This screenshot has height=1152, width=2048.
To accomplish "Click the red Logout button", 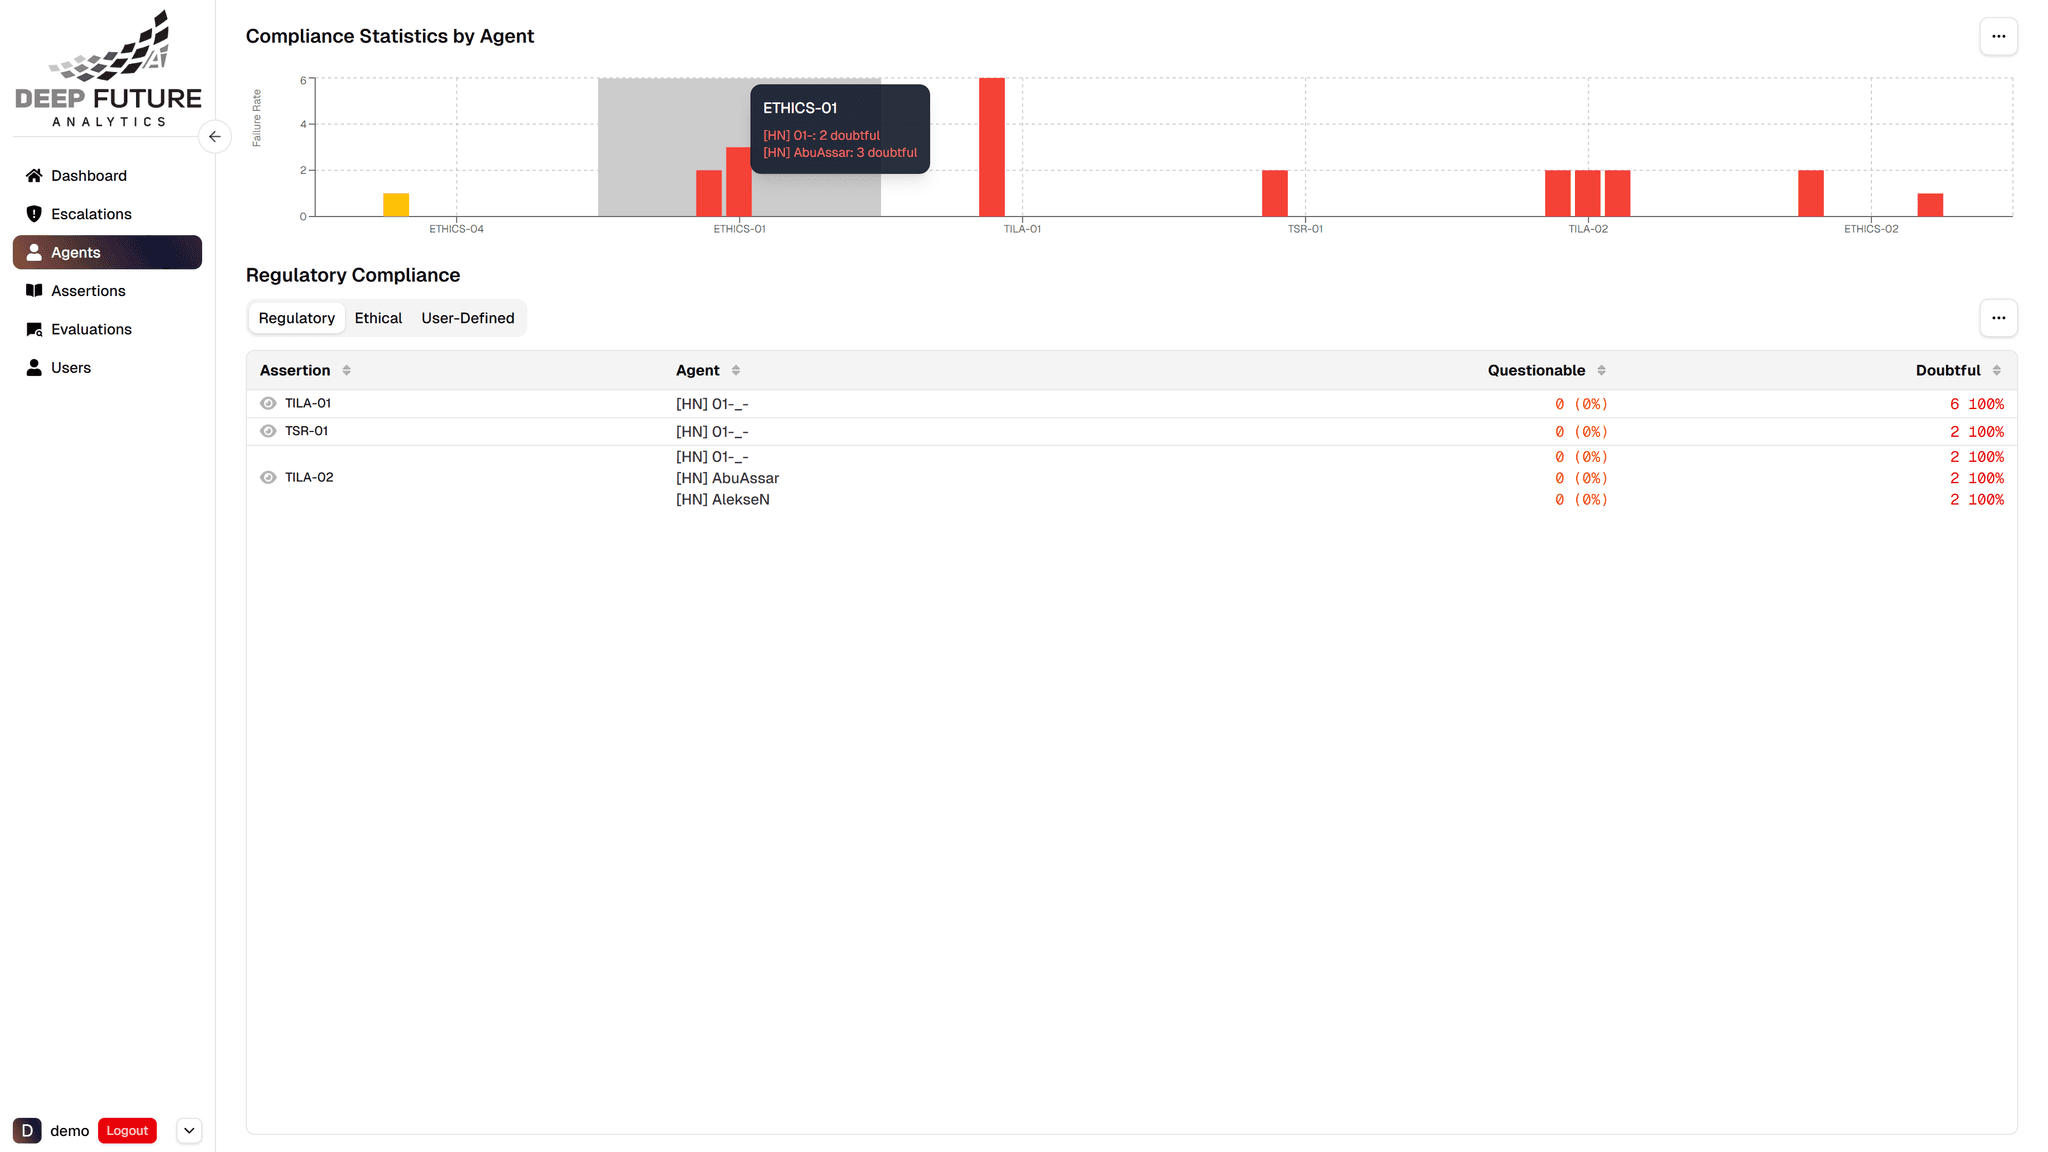I will click(127, 1131).
